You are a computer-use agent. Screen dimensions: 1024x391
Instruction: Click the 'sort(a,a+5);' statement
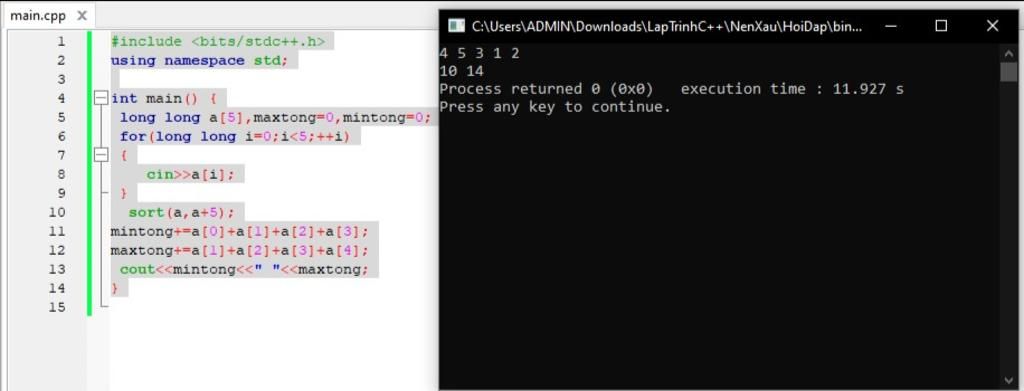click(181, 212)
